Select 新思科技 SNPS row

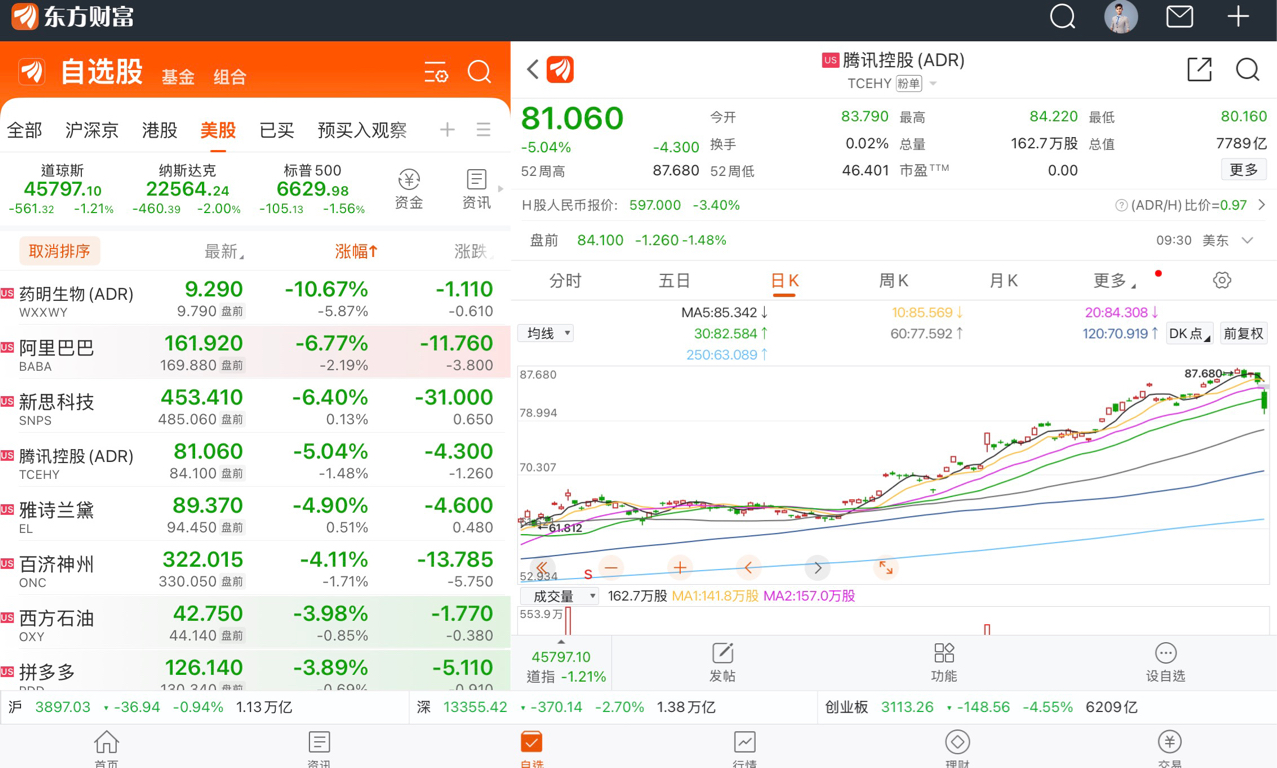[255, 407]
